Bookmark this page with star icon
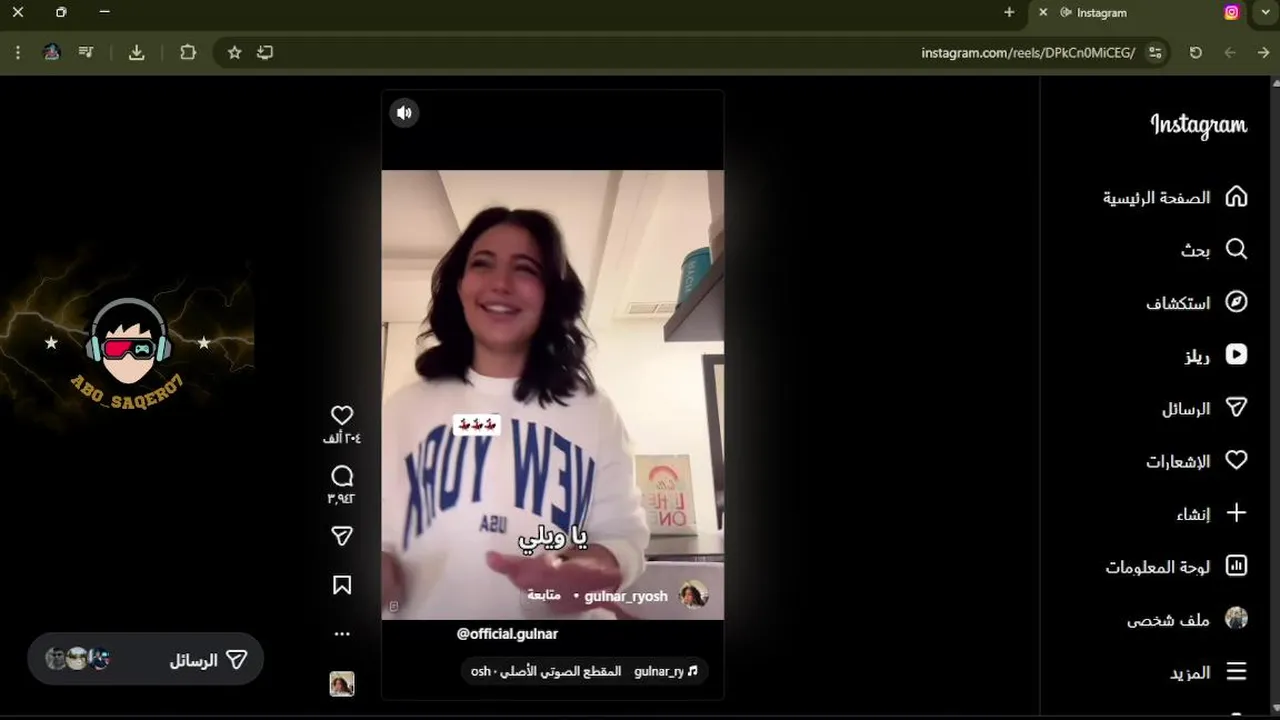This screenshot has width=1280, height=720. [234, 53]
